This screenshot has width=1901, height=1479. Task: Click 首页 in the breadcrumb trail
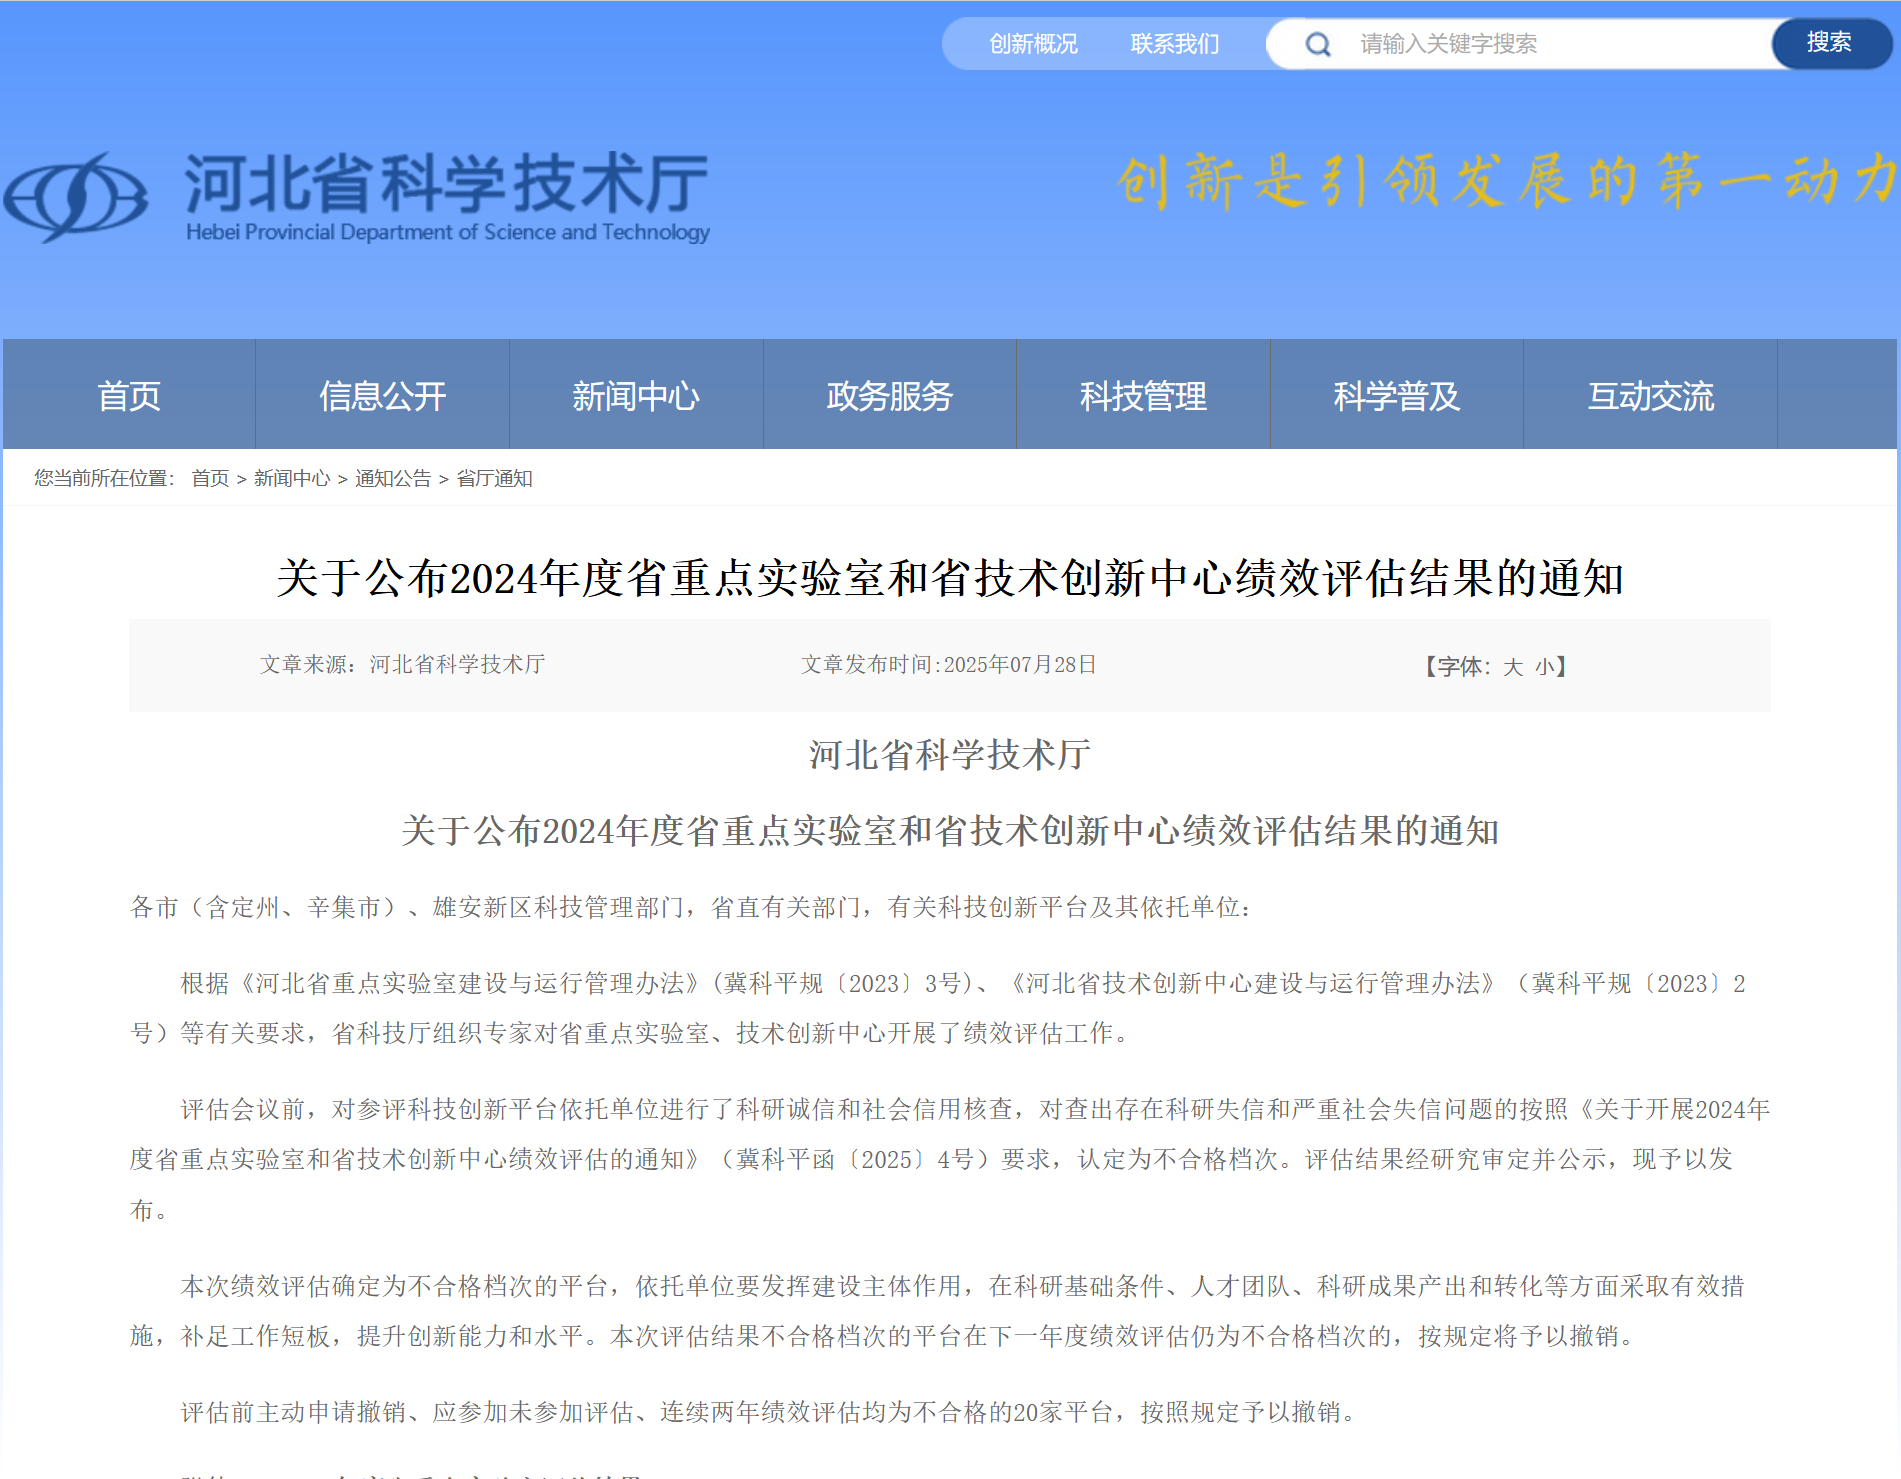pos(210,478)
